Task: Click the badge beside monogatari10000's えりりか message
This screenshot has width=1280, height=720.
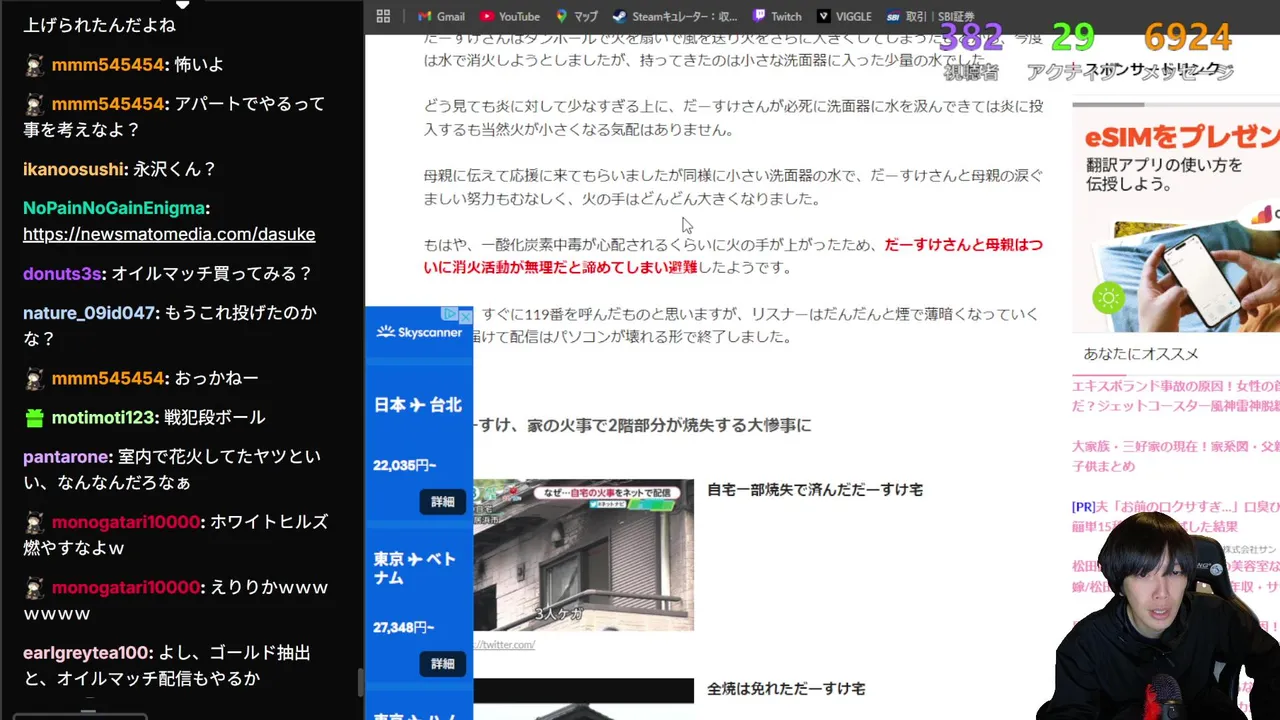Action: pyautogui.click(x=35, y=588)
